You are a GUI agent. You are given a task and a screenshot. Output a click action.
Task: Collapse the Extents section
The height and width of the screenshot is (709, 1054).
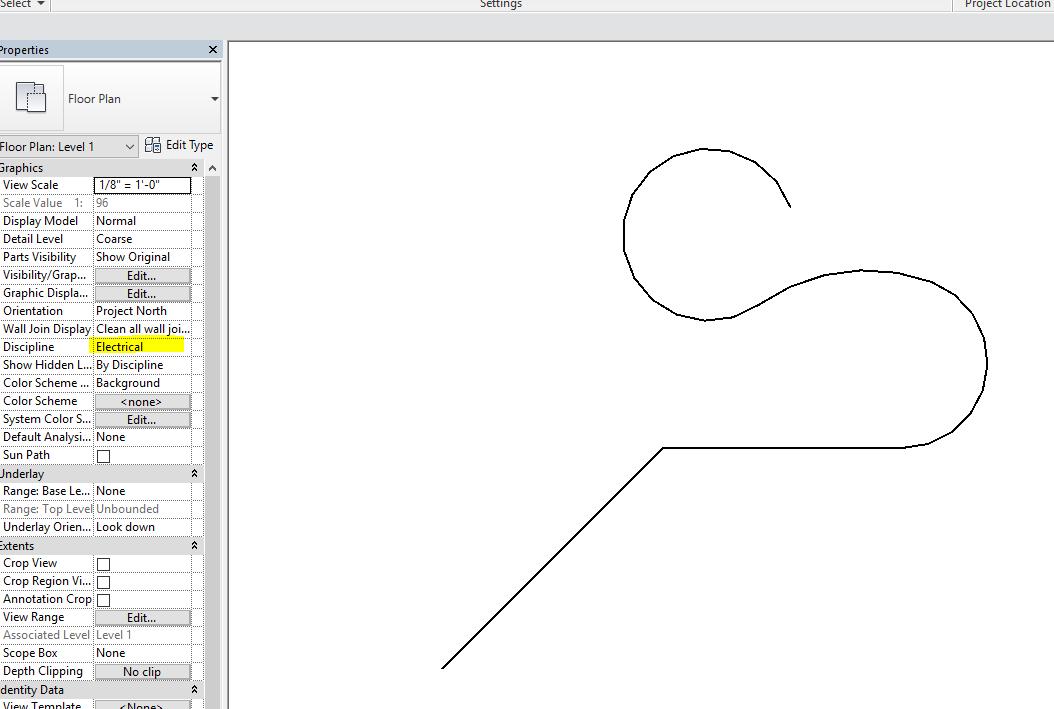[x=194, y=546]
